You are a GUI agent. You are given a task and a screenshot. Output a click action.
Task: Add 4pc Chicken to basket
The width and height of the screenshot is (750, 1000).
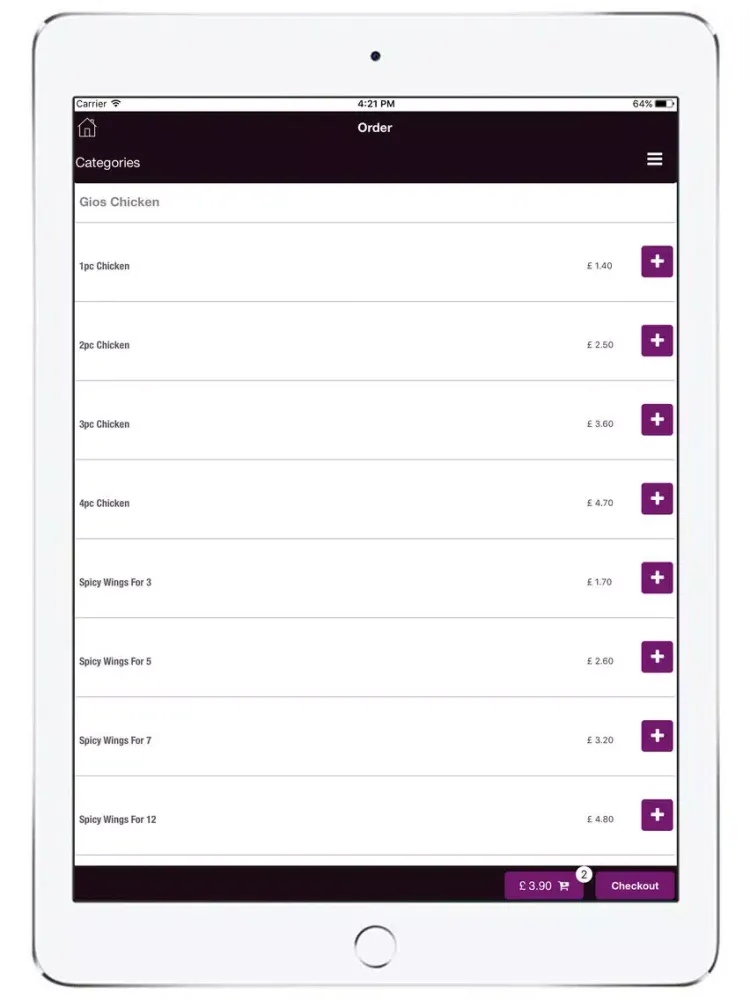tap(657, 499)
